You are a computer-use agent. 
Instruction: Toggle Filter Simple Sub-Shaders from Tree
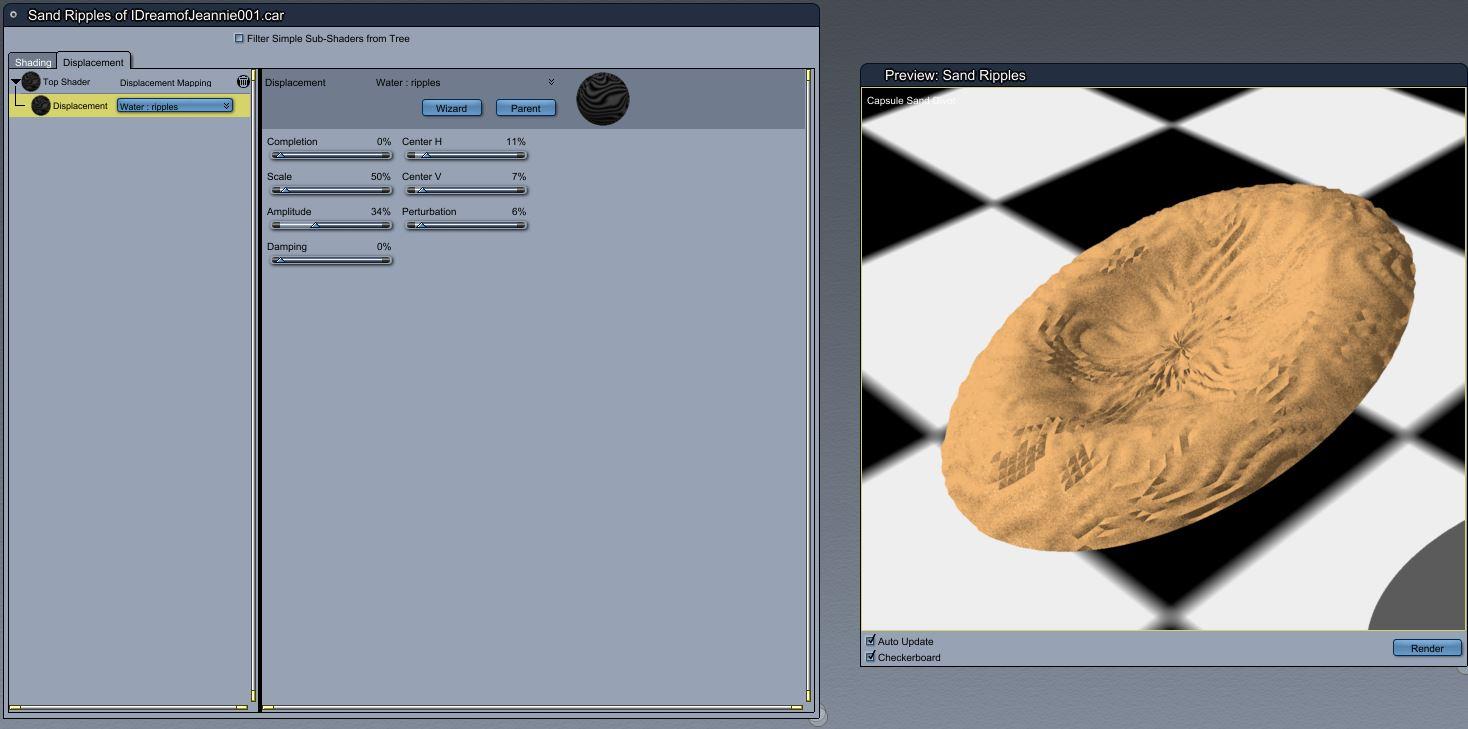tap(239, 38)
